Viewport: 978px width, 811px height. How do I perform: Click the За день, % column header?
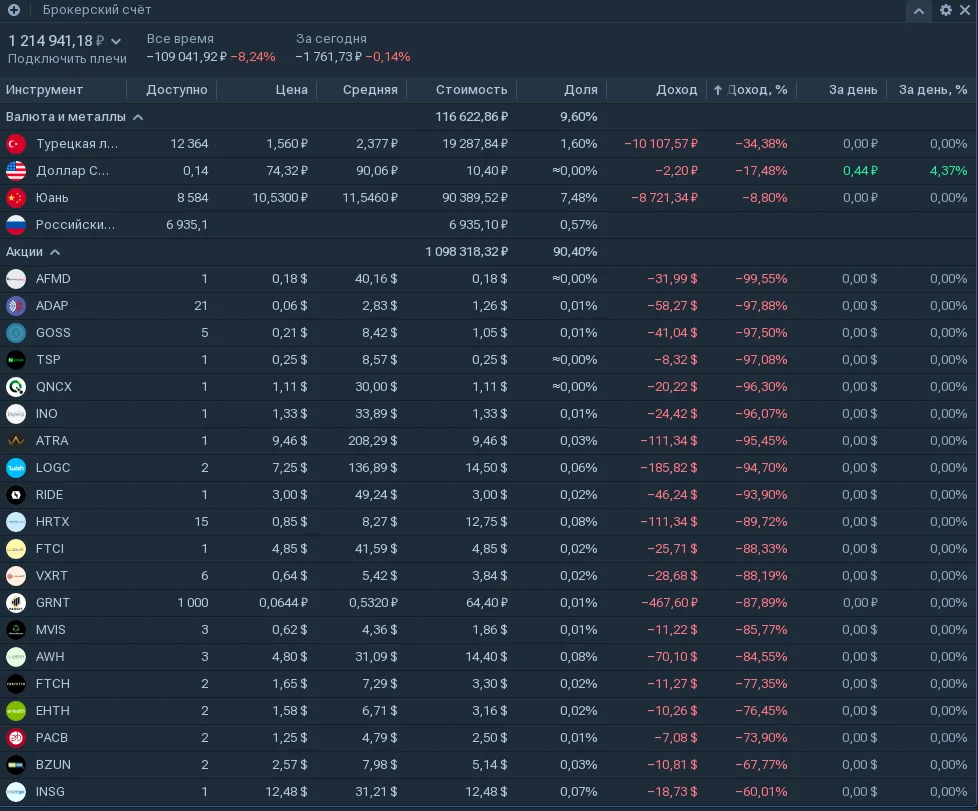pyautogui.click(x=932, y=90)
